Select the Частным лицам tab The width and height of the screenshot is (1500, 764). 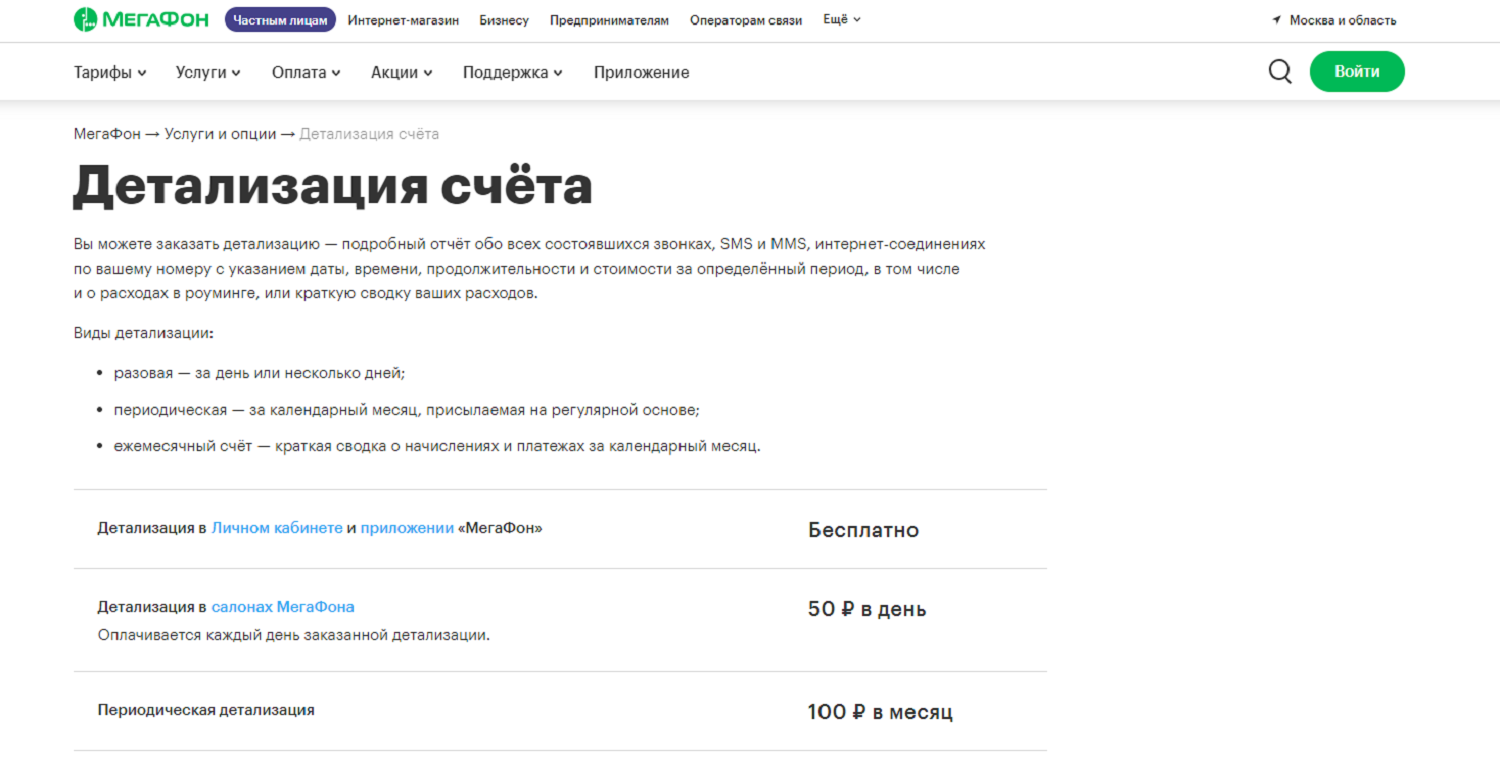280,20
